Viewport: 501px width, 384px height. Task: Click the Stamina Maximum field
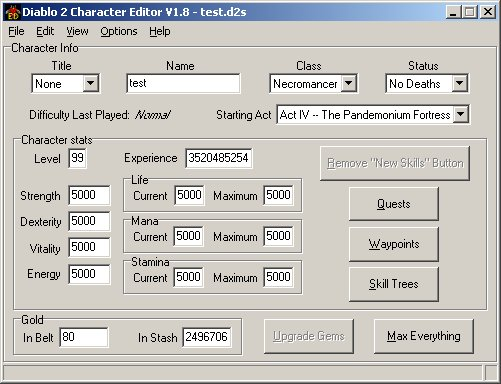click(278, 277)
